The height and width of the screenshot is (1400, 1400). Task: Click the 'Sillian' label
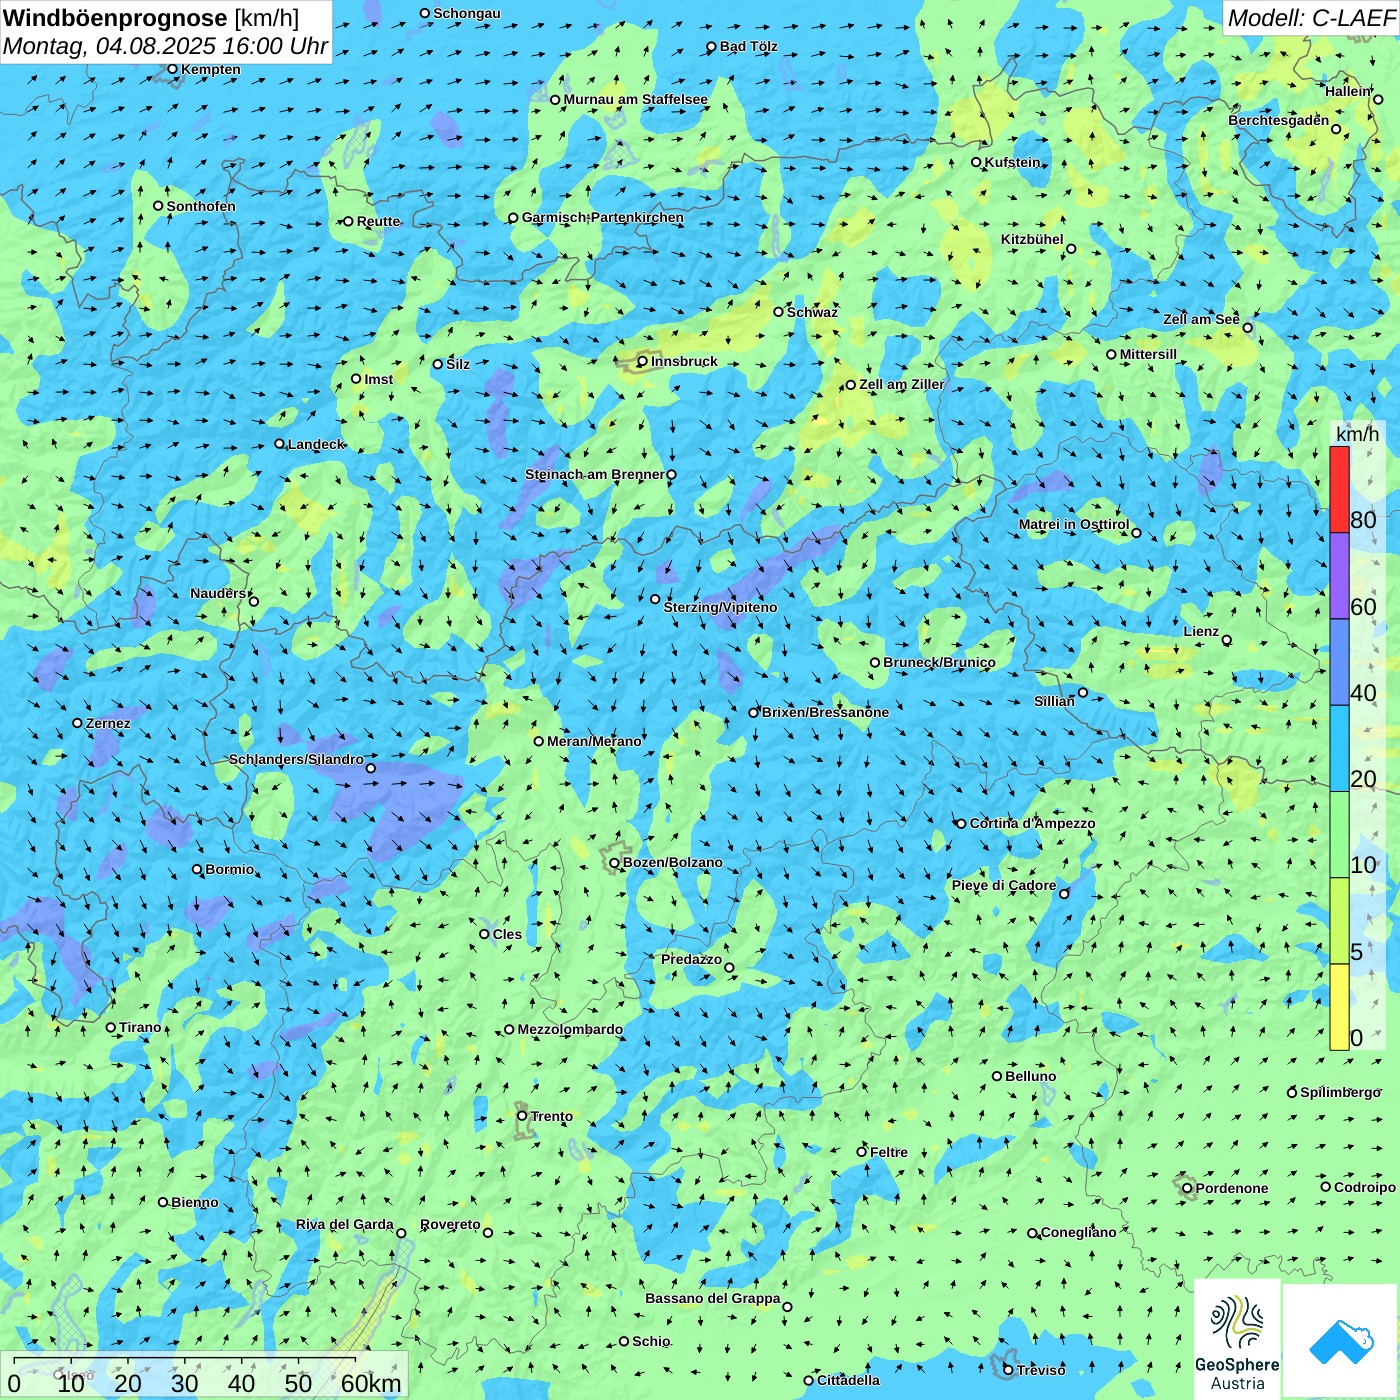tap(1054, 701)
